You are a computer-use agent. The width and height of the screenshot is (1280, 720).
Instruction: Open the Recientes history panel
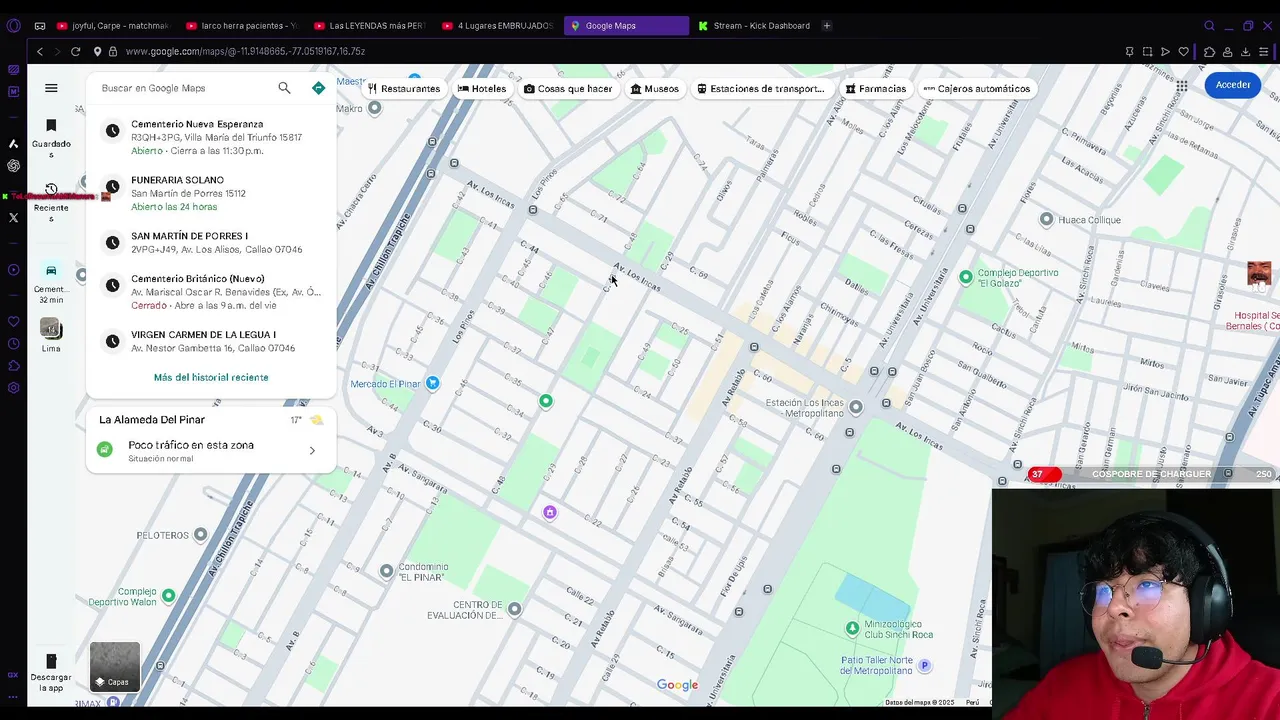click(51, 203)
